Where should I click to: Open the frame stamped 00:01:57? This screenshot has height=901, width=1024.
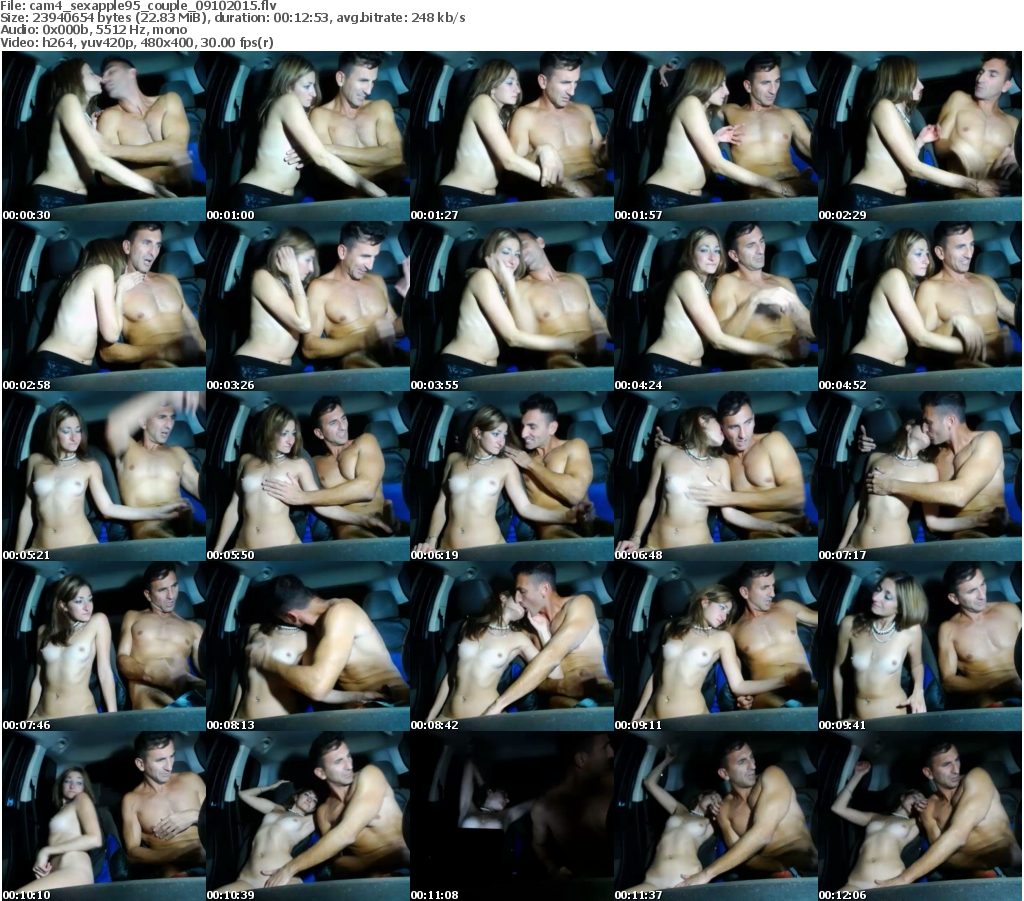[716, 136]
